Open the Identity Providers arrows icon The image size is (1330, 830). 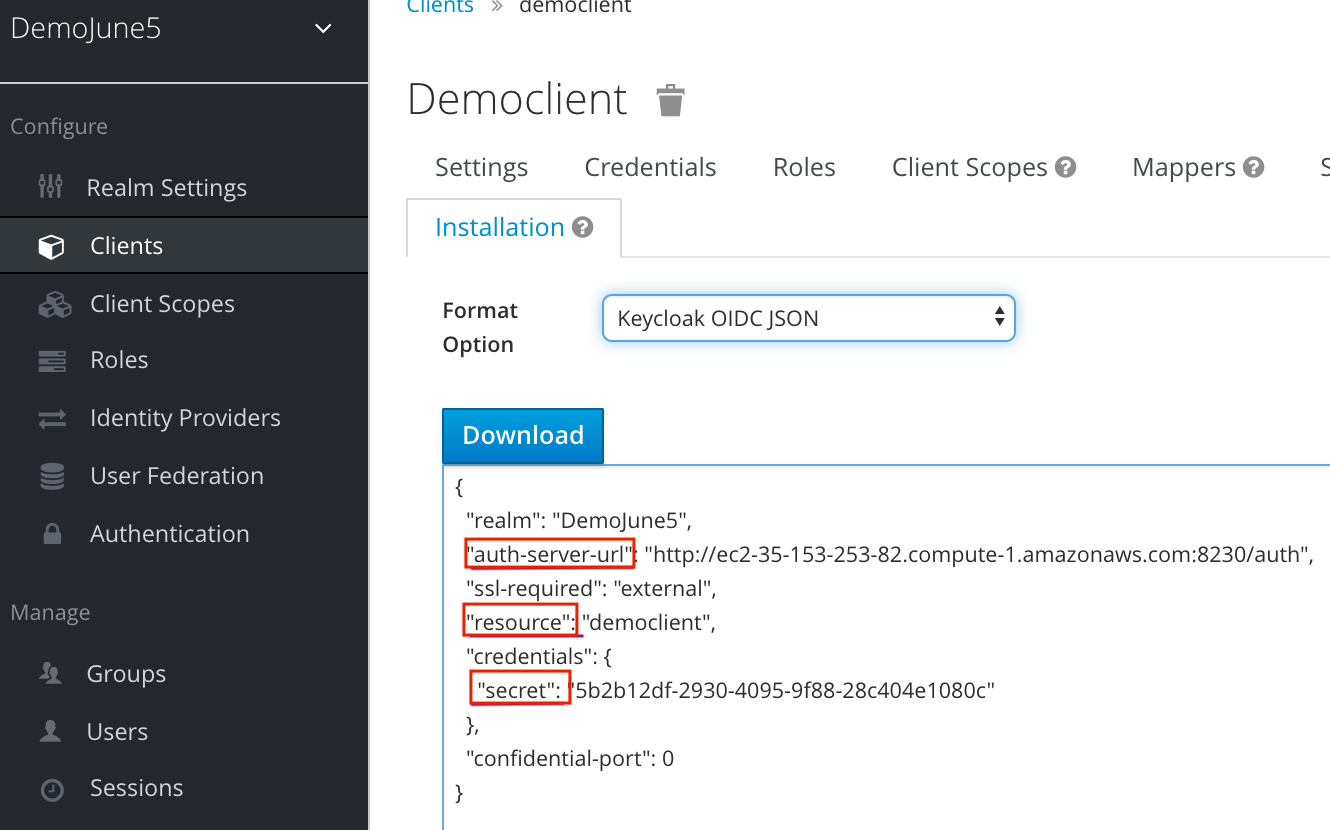pos(52,419)
